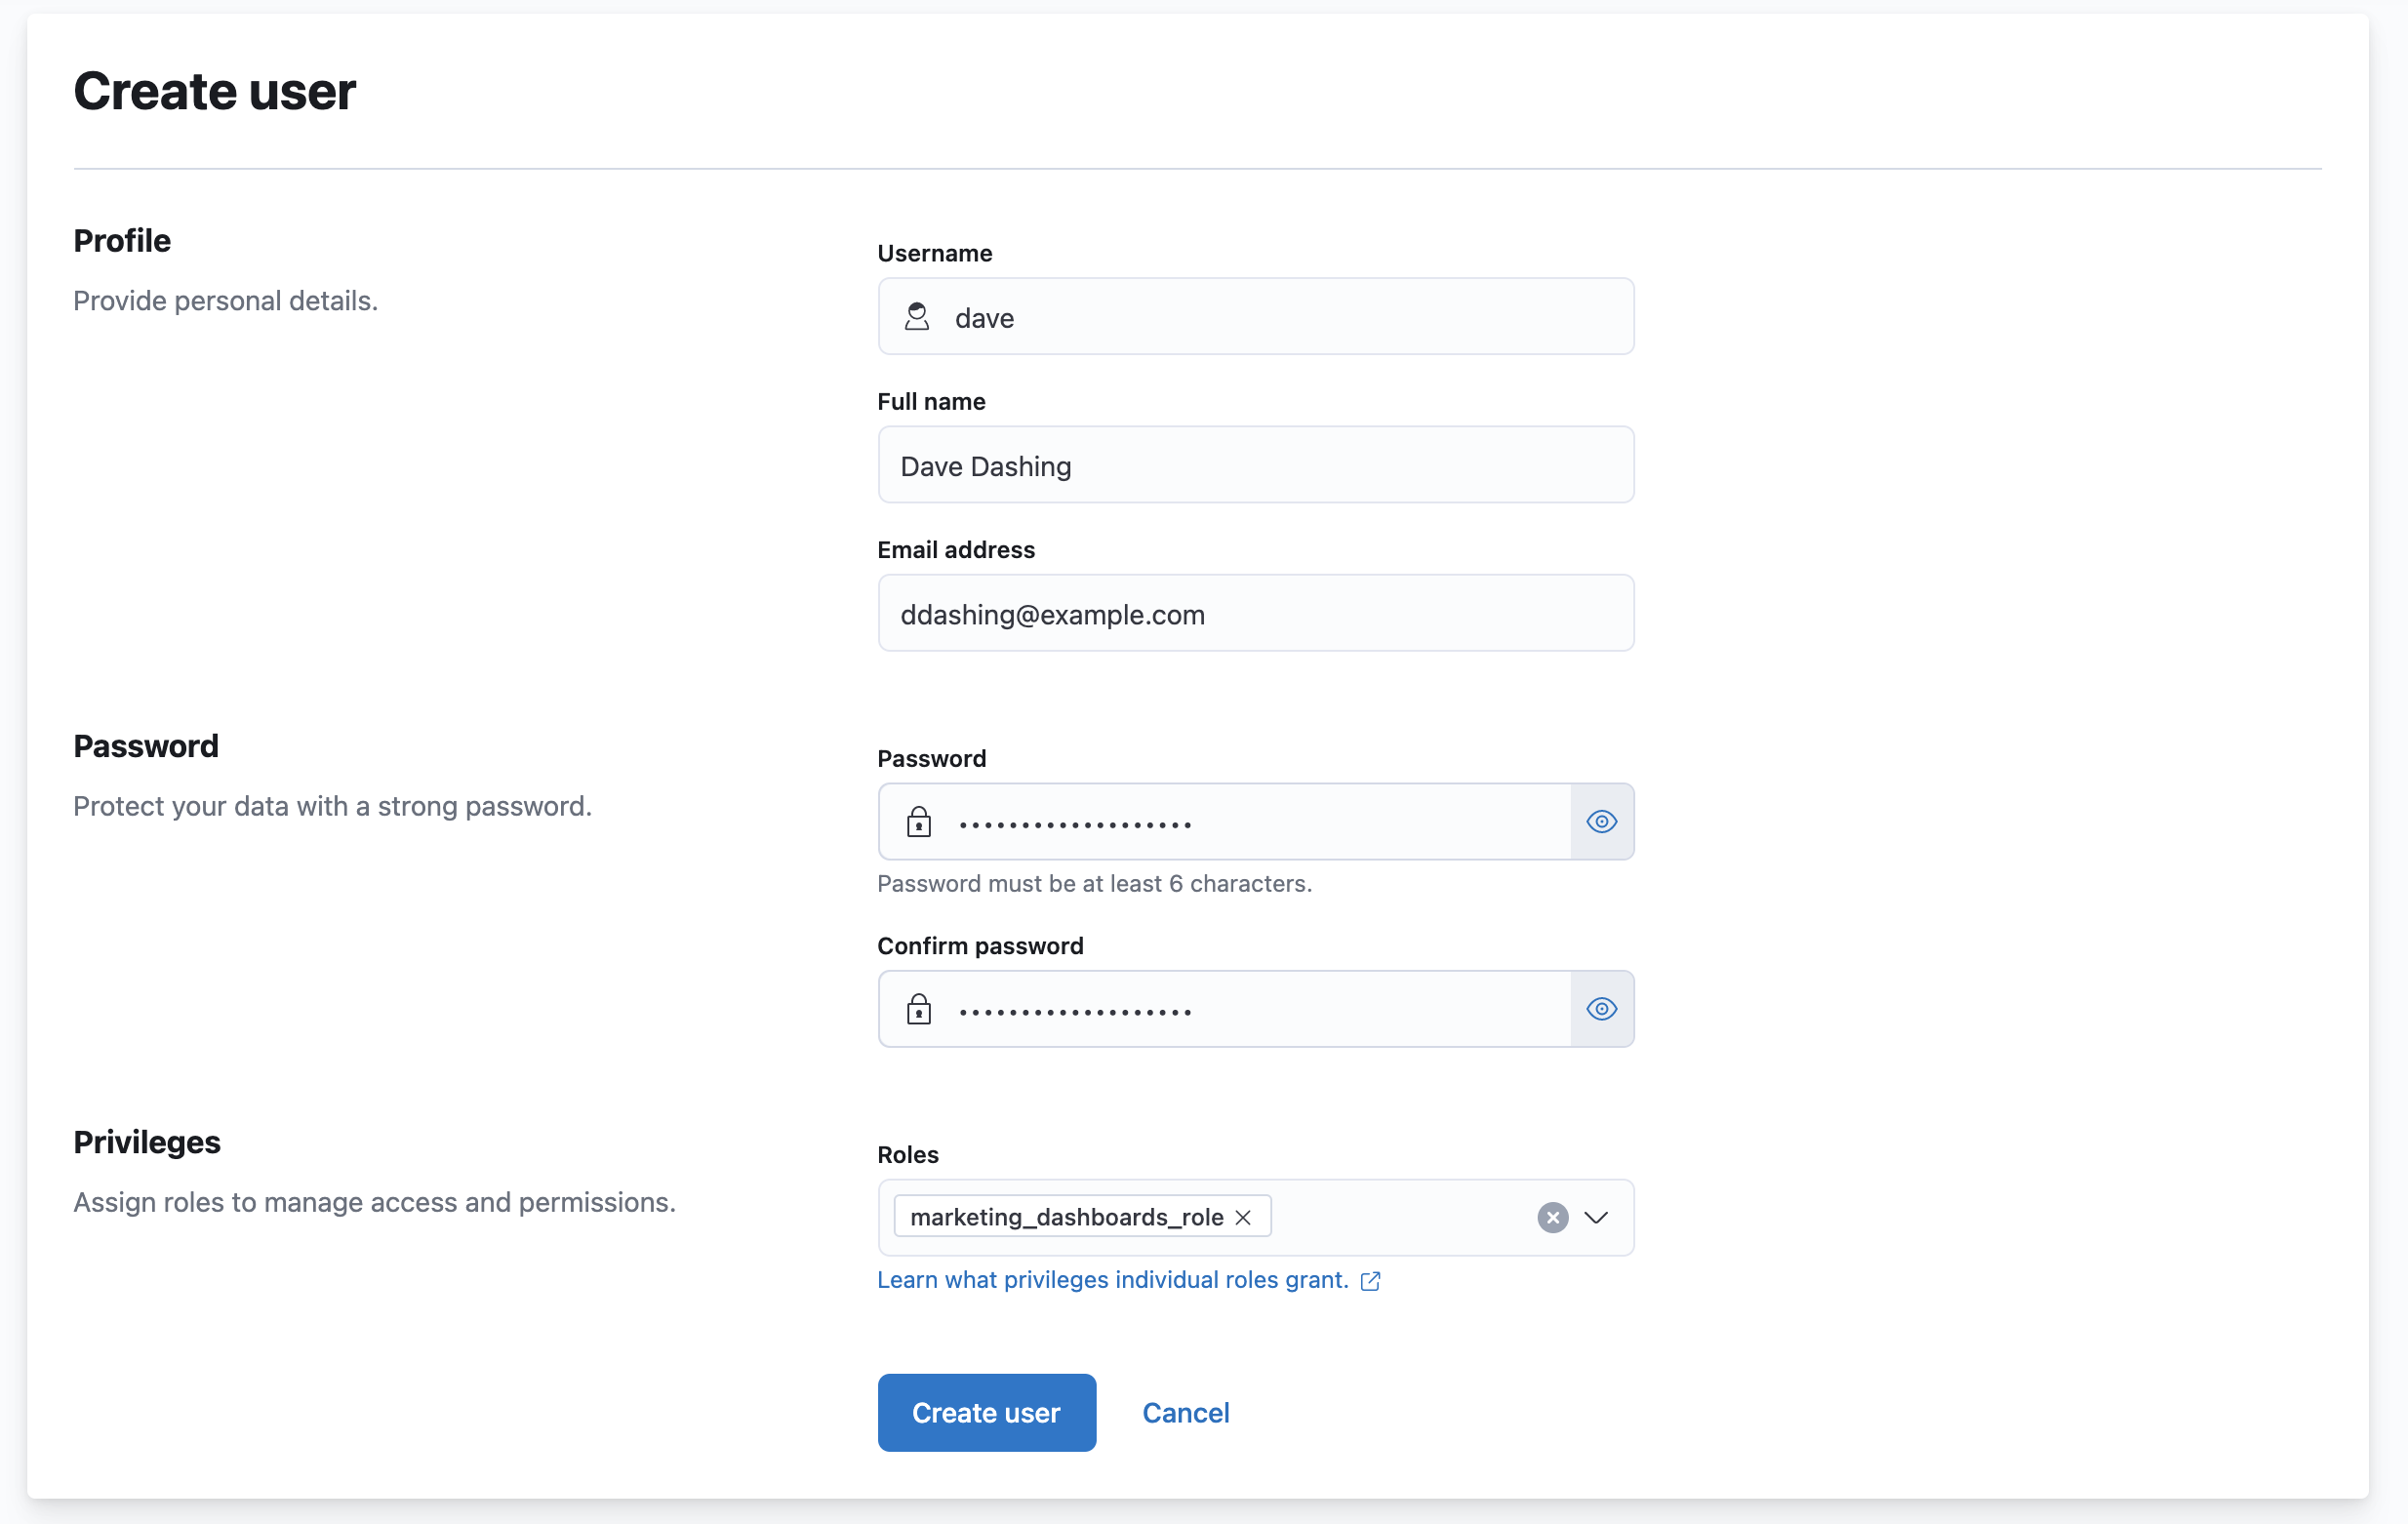The height and width of the screenshot is (1524, 2408).
Task: Click the clear-all X icon in the Roles field
Action: tap(1552, 1217)
